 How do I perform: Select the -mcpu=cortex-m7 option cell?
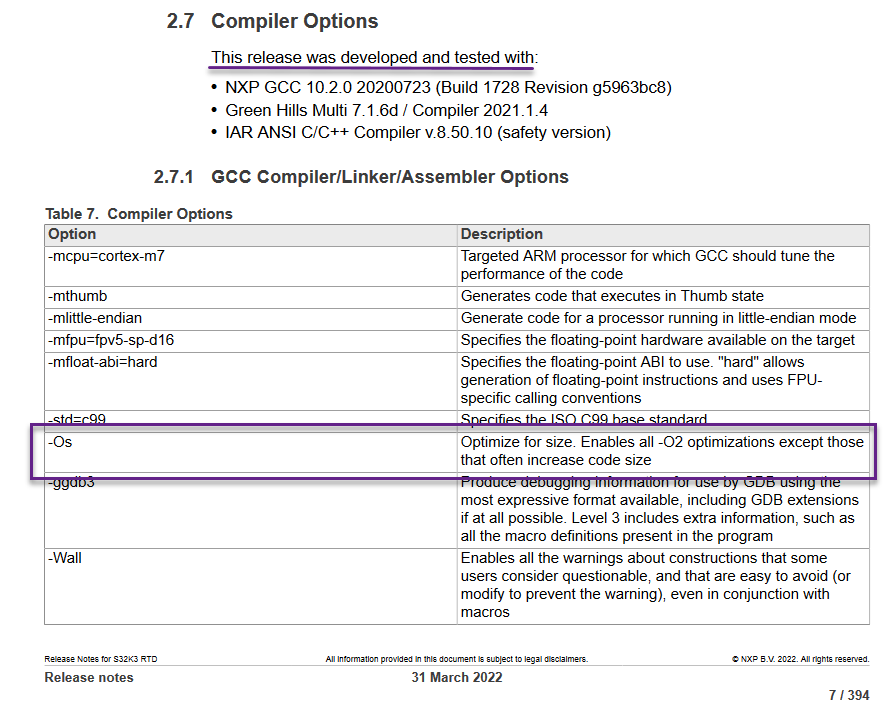coord(107,256)
